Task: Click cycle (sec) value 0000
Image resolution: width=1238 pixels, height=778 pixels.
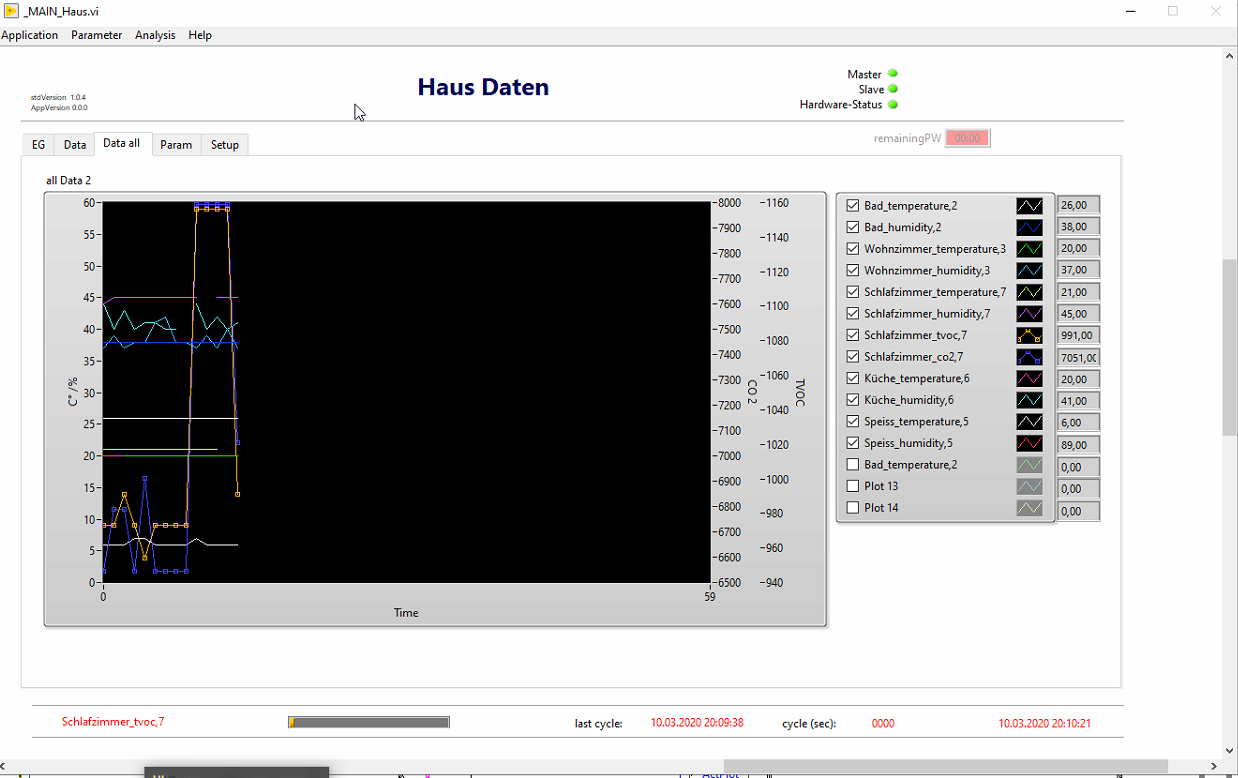Action: point(883,723)
